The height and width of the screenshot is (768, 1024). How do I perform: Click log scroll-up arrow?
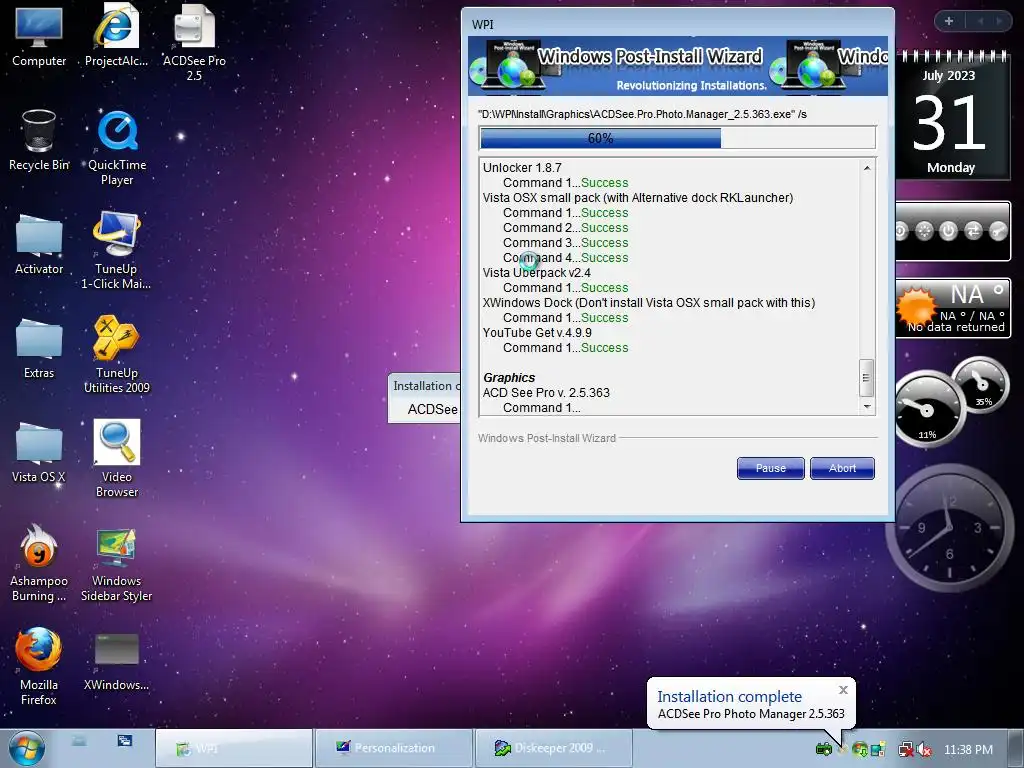(867, 168)
